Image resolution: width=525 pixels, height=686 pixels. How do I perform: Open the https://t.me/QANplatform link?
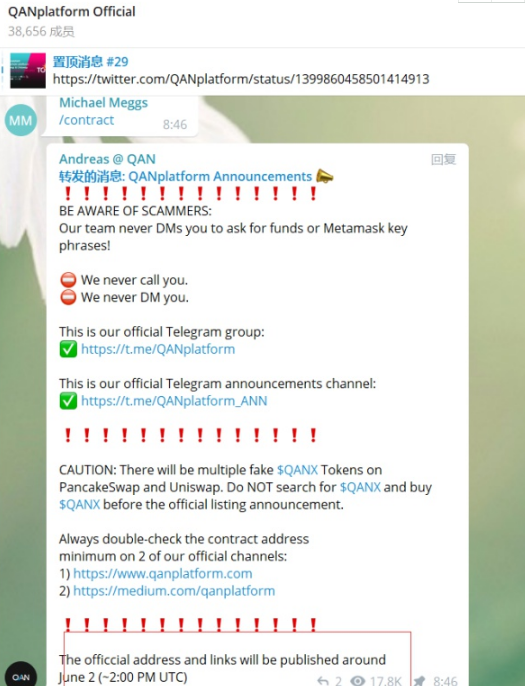pos(158,349)
